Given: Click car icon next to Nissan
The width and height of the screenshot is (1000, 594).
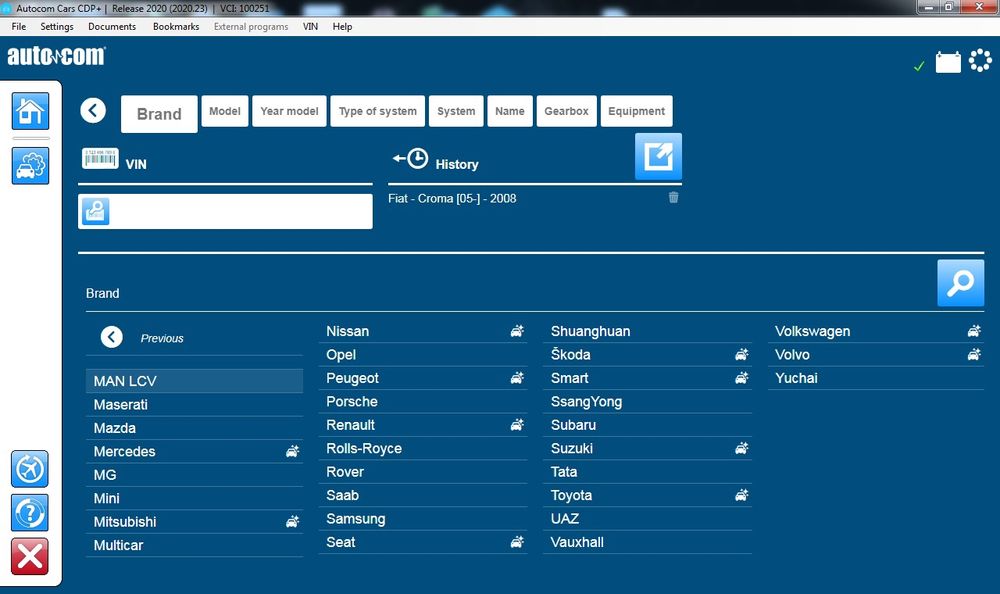Looking at the screenshot, I should 517,330.
